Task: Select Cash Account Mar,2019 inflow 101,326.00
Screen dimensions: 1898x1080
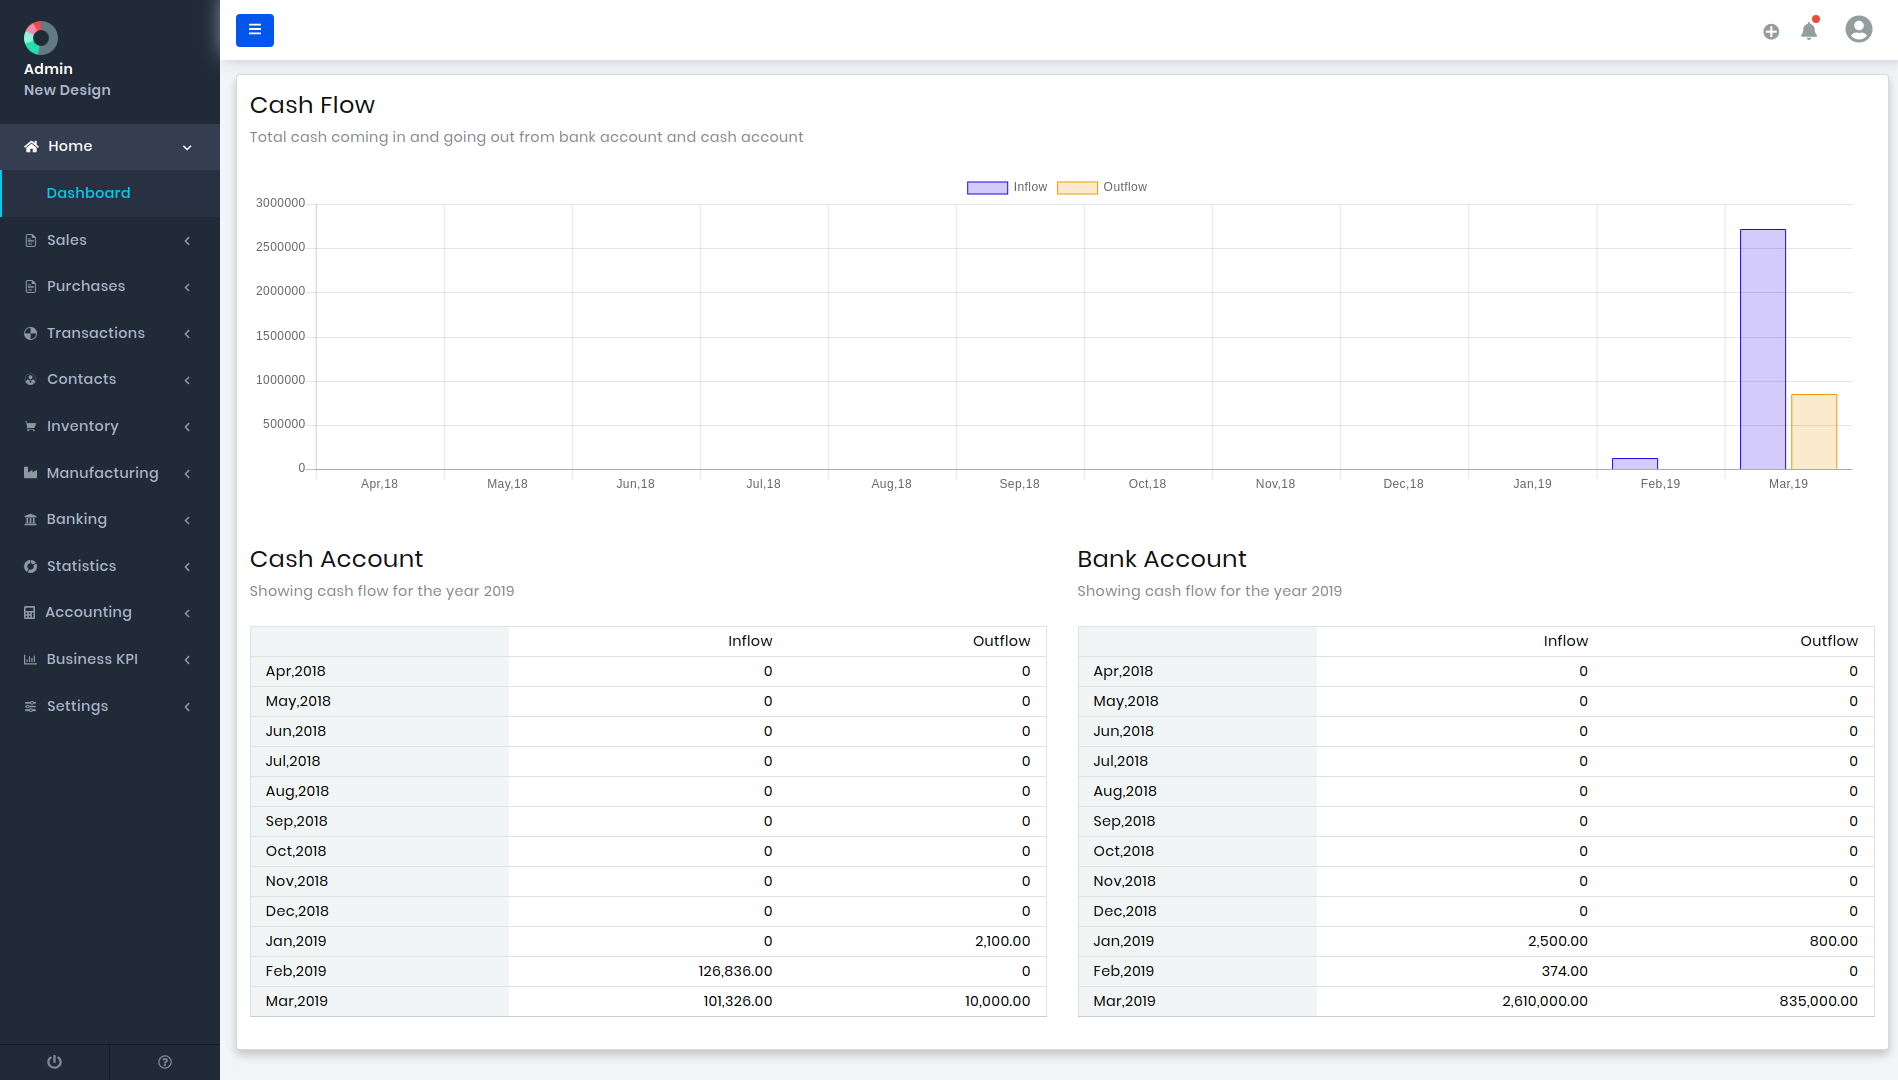Action: (738, 1001)
